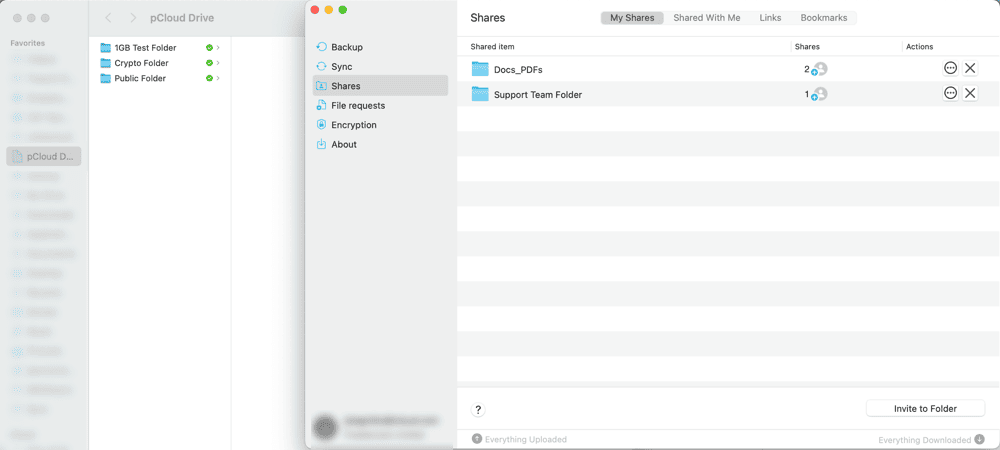Click the Actions column header

920,47
